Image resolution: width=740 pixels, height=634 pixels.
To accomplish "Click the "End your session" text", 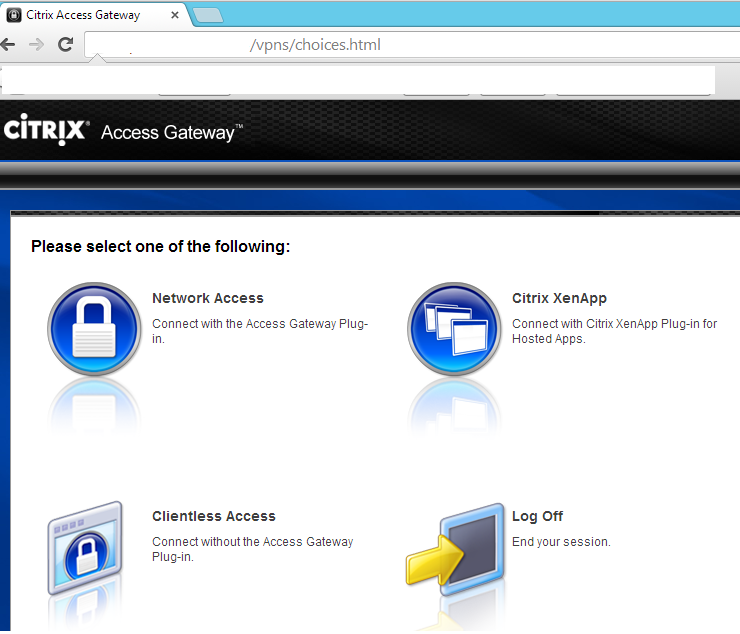I will point(560,542).
